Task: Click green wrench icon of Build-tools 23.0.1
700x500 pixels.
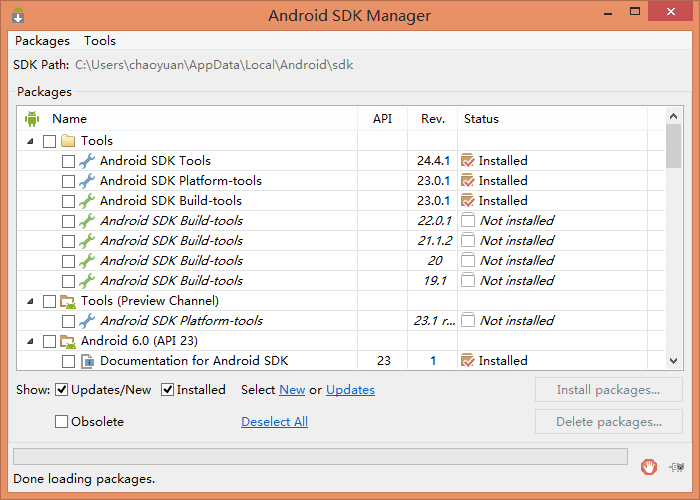Action: pos(87,201)
